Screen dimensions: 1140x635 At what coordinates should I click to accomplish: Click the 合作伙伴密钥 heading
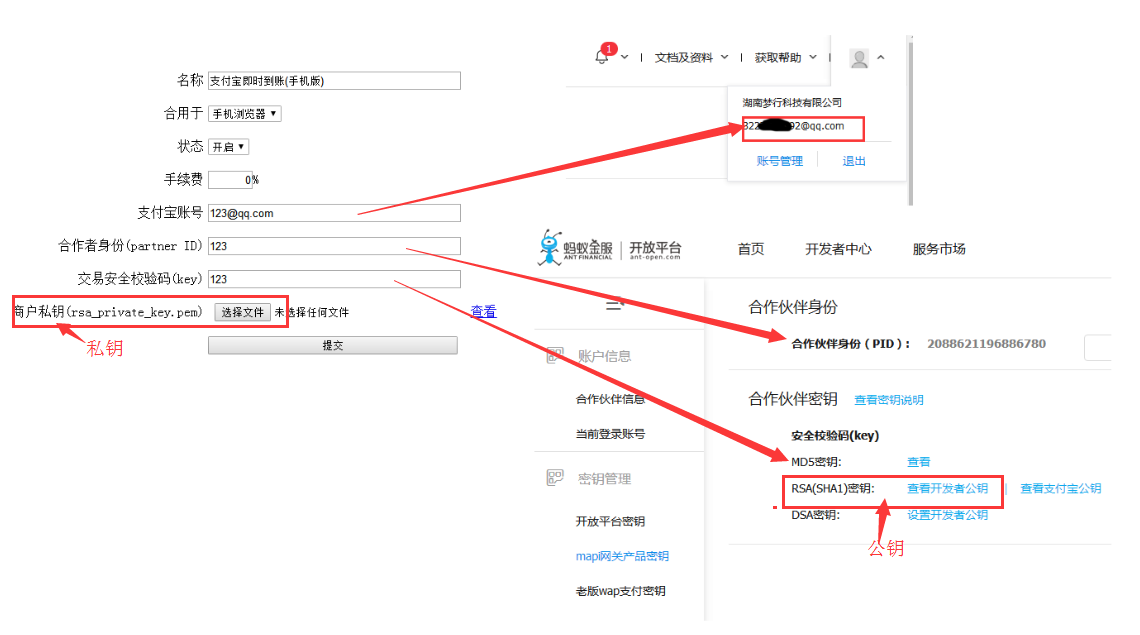[x=793, y=399]
